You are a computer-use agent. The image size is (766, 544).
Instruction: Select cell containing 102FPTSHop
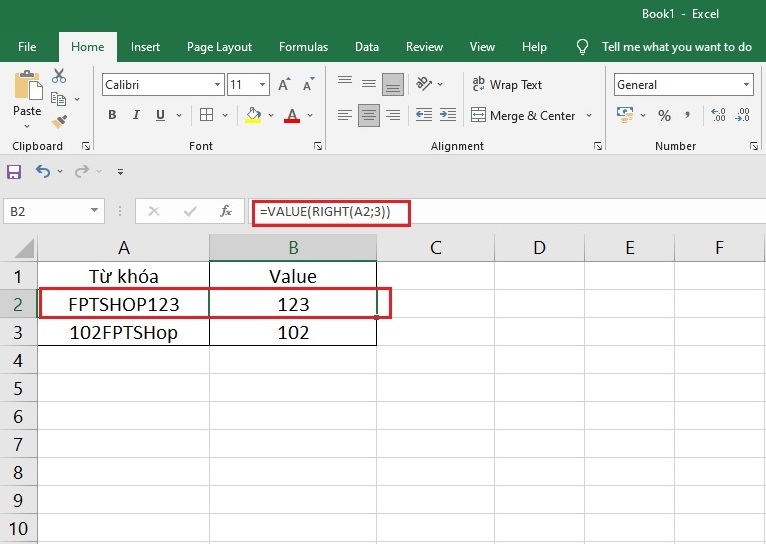pyautogui.click(x=124, y=332)
